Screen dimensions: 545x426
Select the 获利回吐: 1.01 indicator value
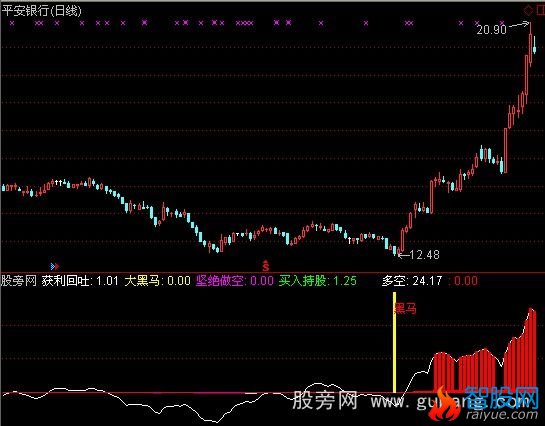point(80,281)
